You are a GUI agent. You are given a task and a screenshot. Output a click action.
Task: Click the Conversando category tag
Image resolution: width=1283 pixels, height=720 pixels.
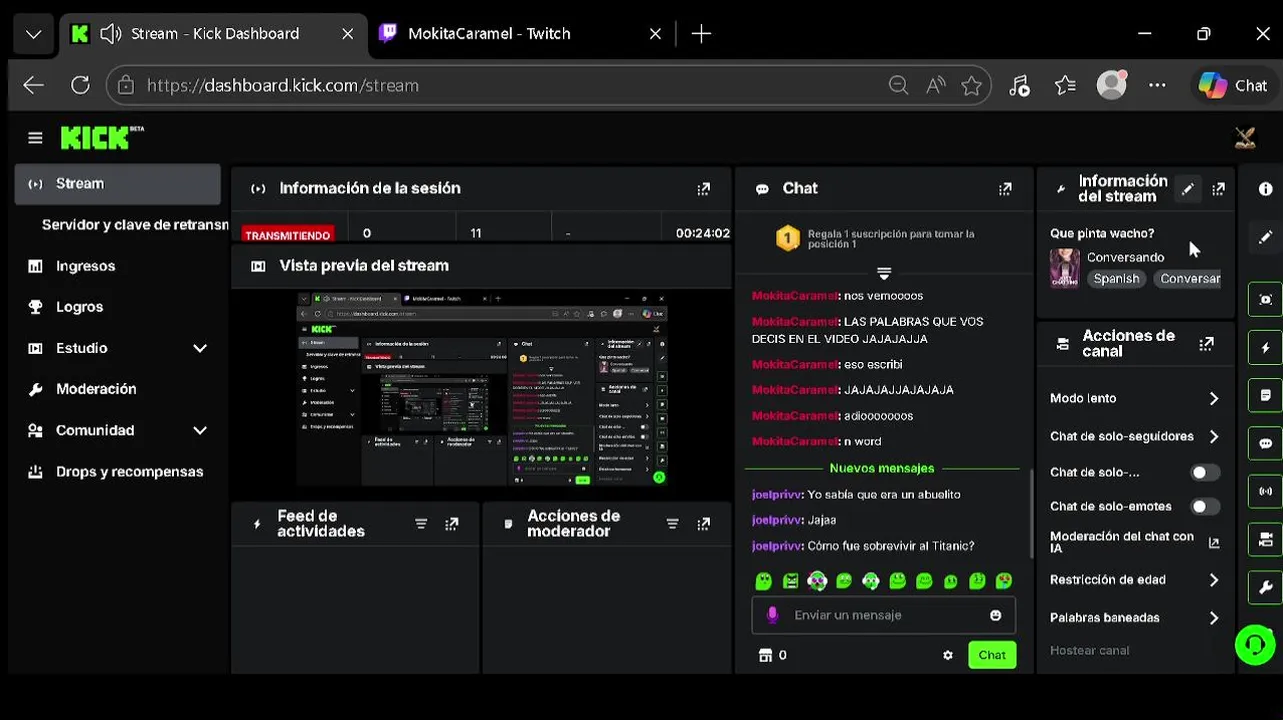click(x=1188, y=279)
